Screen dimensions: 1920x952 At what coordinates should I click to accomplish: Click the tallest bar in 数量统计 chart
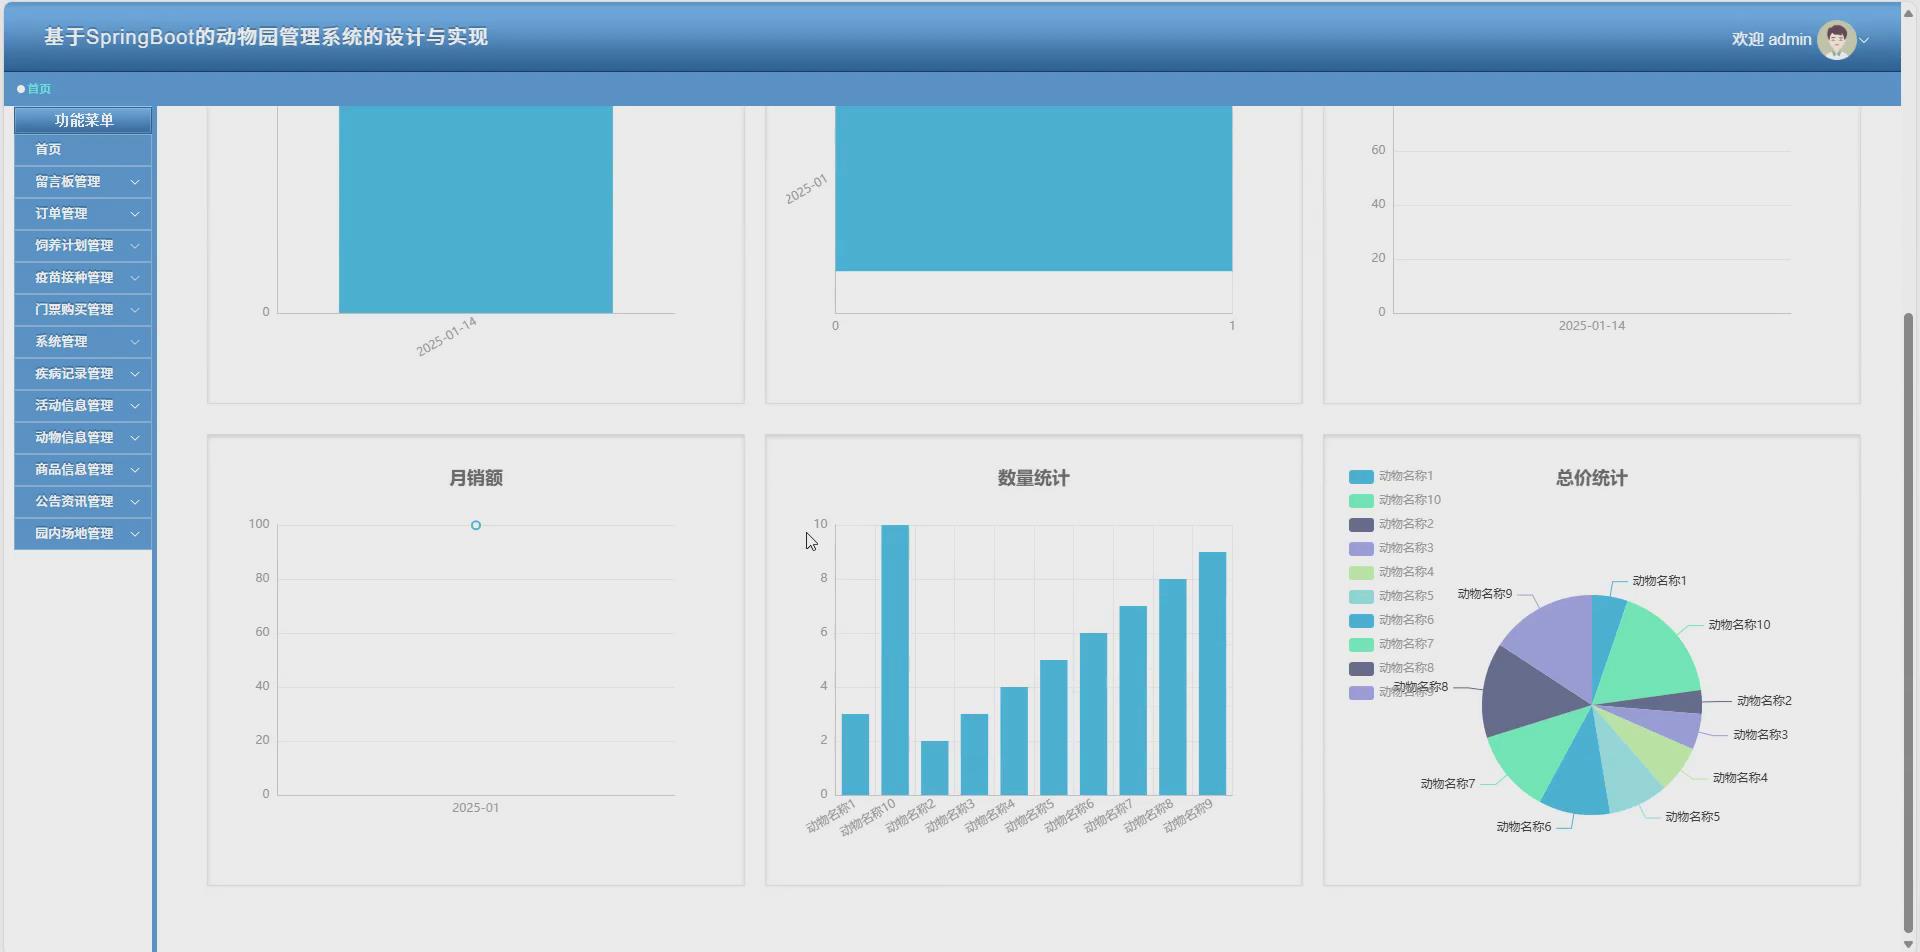click(x=894, y=660)
